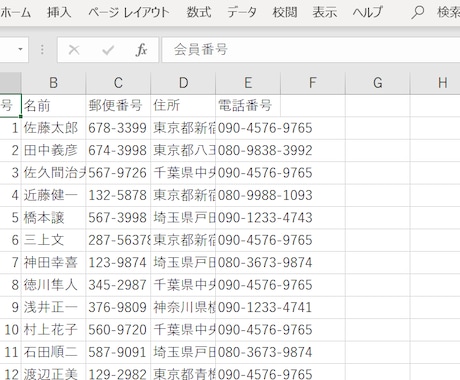Screen dimensions: 460x380
Task: Select phone number cell 090-1233-4743
Action: click(248, 218)
